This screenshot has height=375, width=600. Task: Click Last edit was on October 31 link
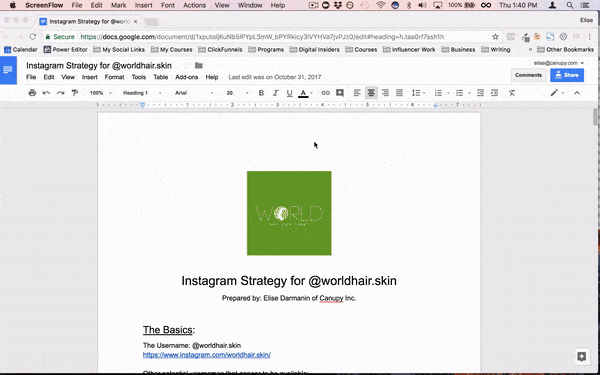pos(275,77)
